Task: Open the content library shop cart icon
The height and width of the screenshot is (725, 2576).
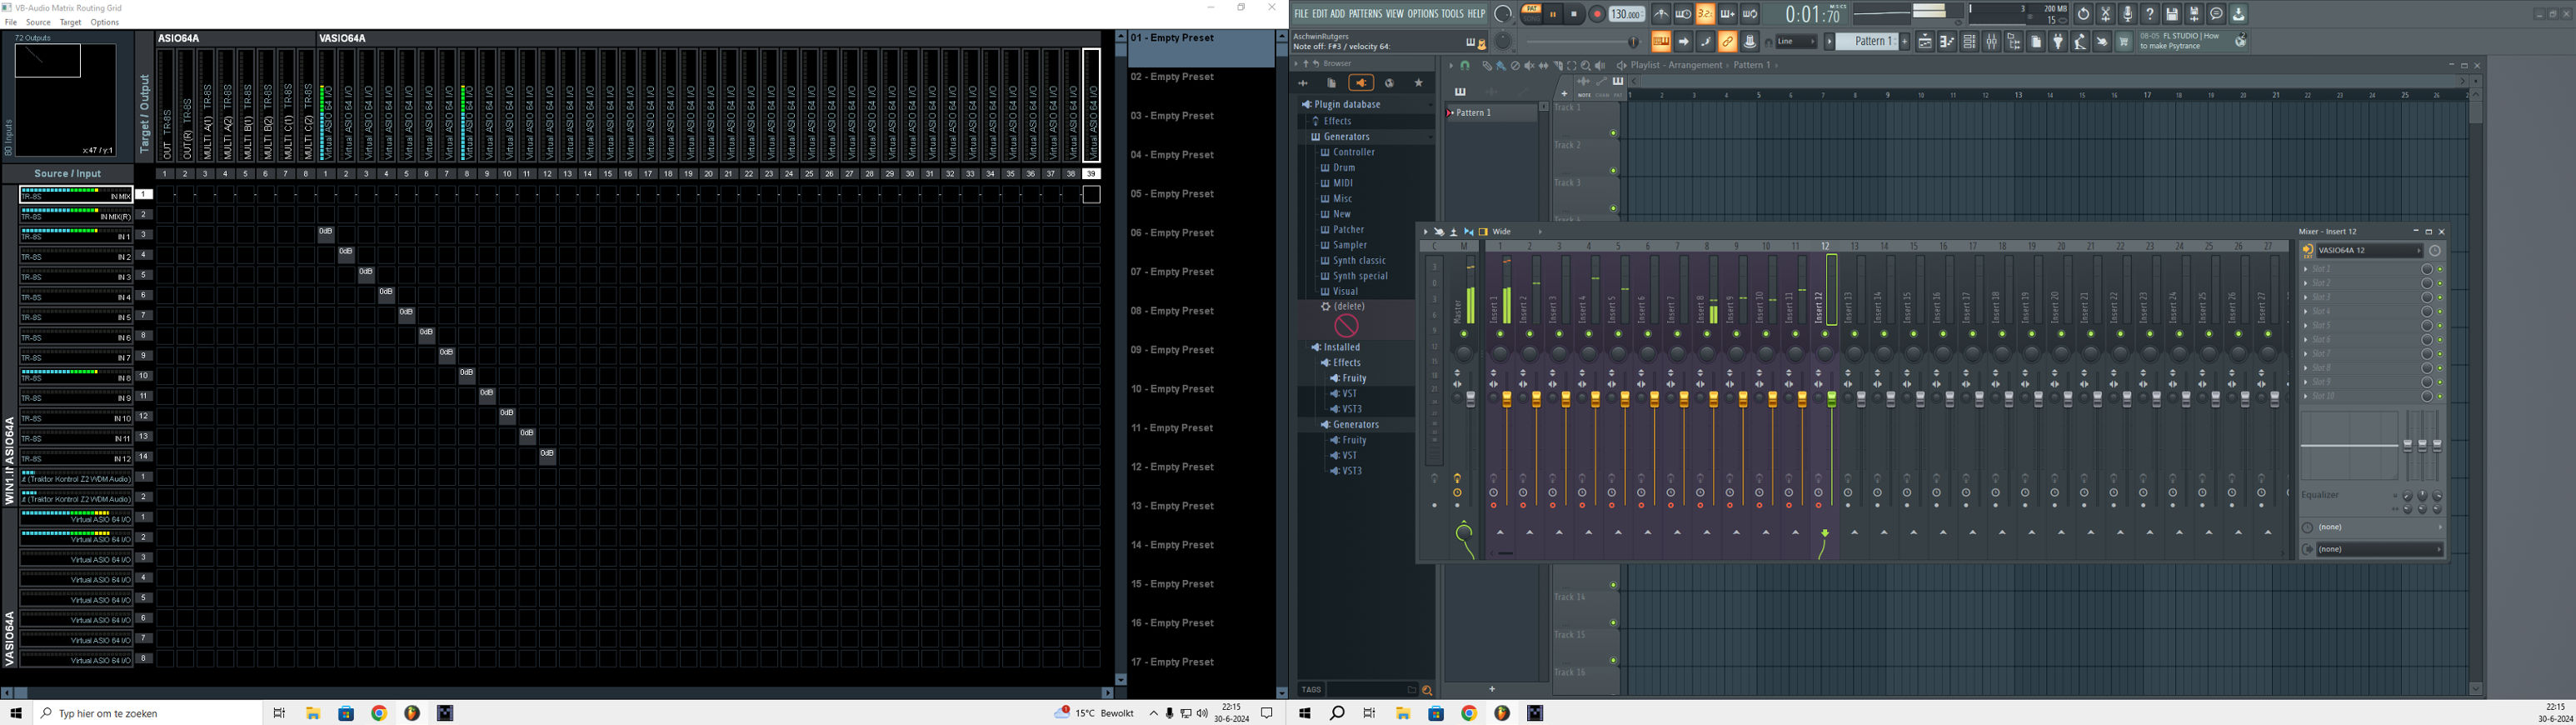Action: point(2124,41)
